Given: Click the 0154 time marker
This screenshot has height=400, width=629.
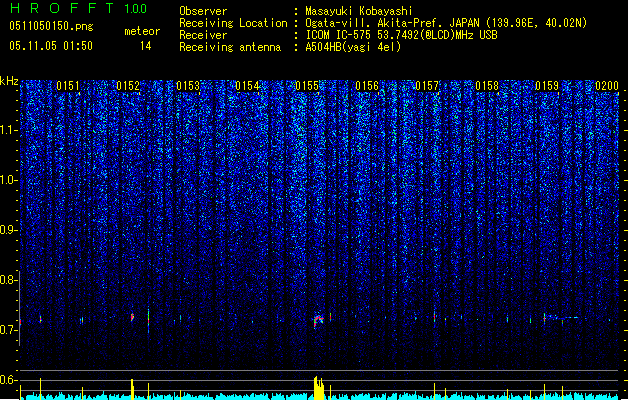Looking at the screenshot, I should click(247, 86).
